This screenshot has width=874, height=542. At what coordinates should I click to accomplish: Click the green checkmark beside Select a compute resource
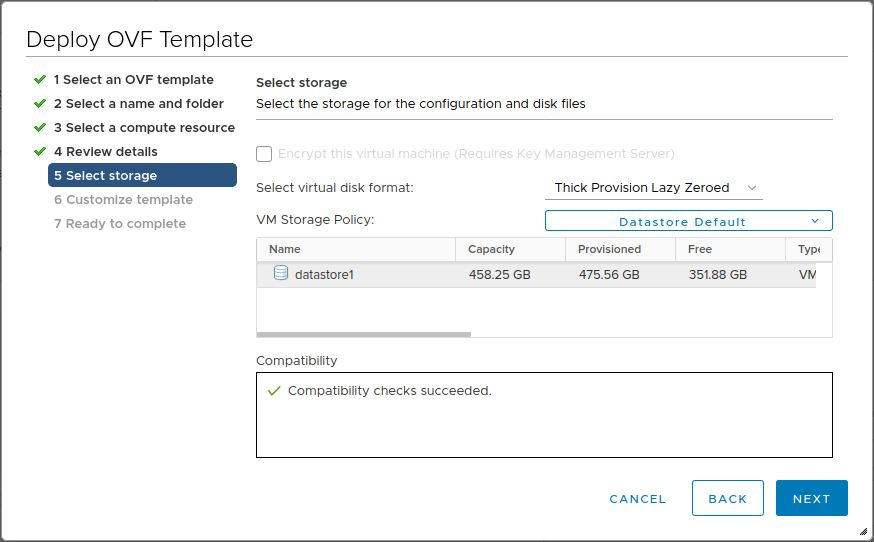40,127
